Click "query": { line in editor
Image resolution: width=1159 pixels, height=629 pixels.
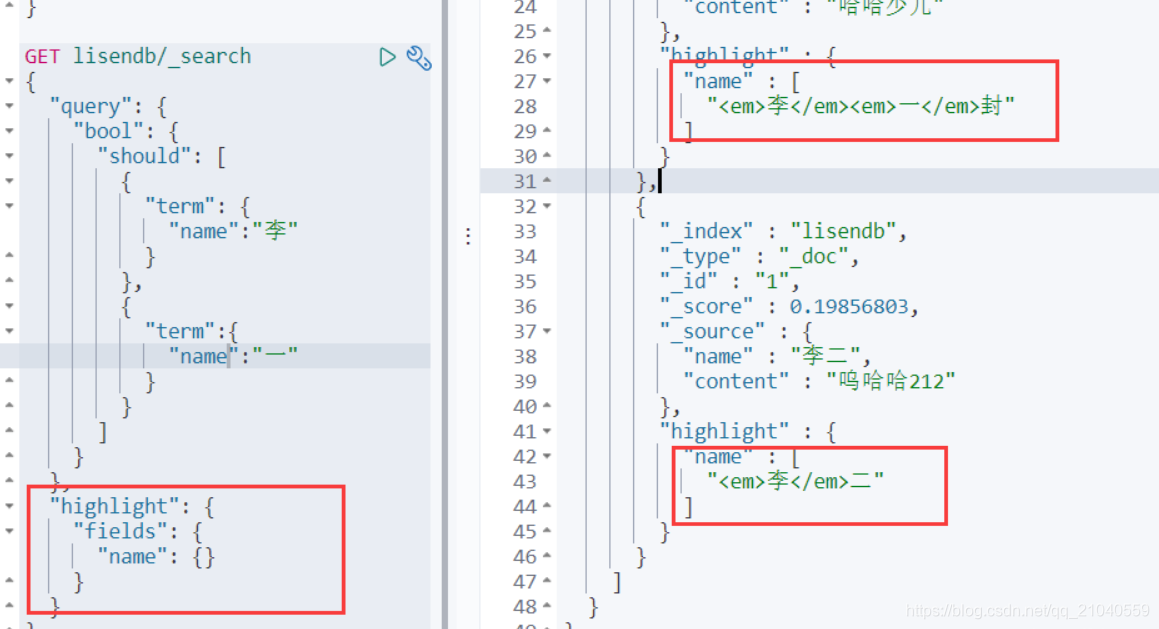pos(108,106)
